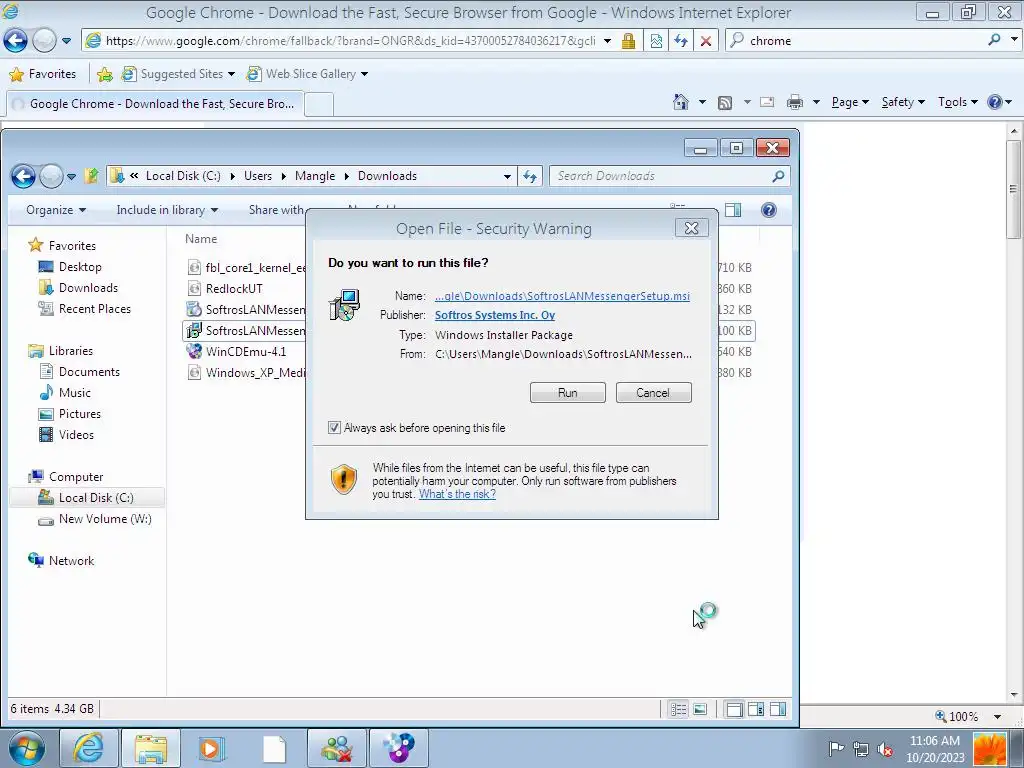Click the Internet Explorer forward arrow
The height and width of the screenshot is (768, 1024).
[44, 40]
